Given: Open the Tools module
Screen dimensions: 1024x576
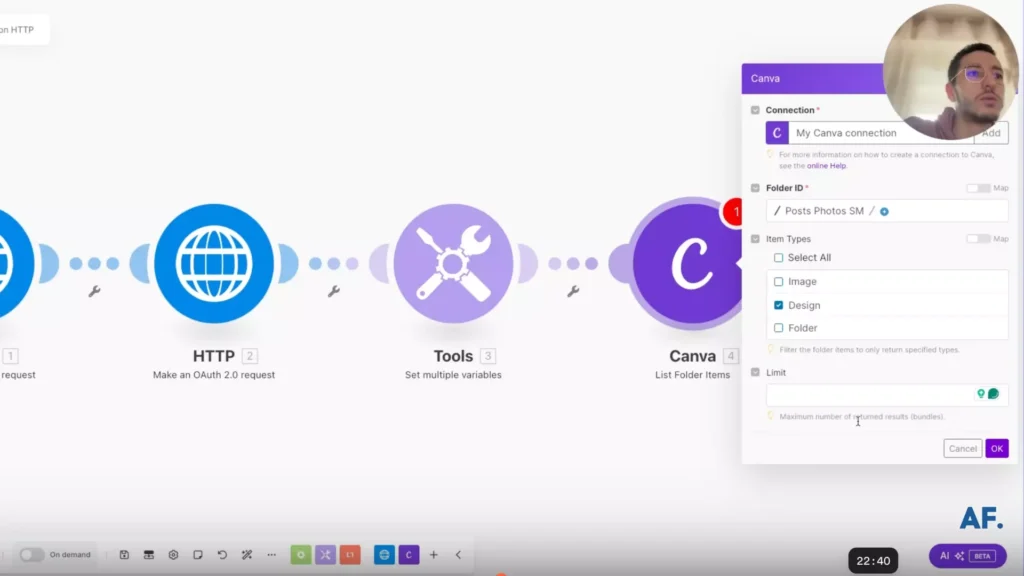Looking at the screenshot, I should click(453, 263).
